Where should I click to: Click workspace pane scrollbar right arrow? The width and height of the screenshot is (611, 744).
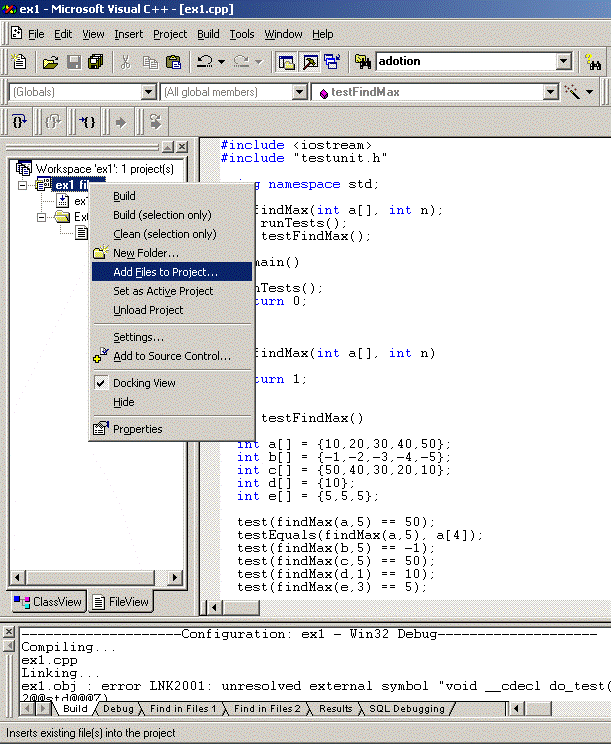click(x=174, y=577)
